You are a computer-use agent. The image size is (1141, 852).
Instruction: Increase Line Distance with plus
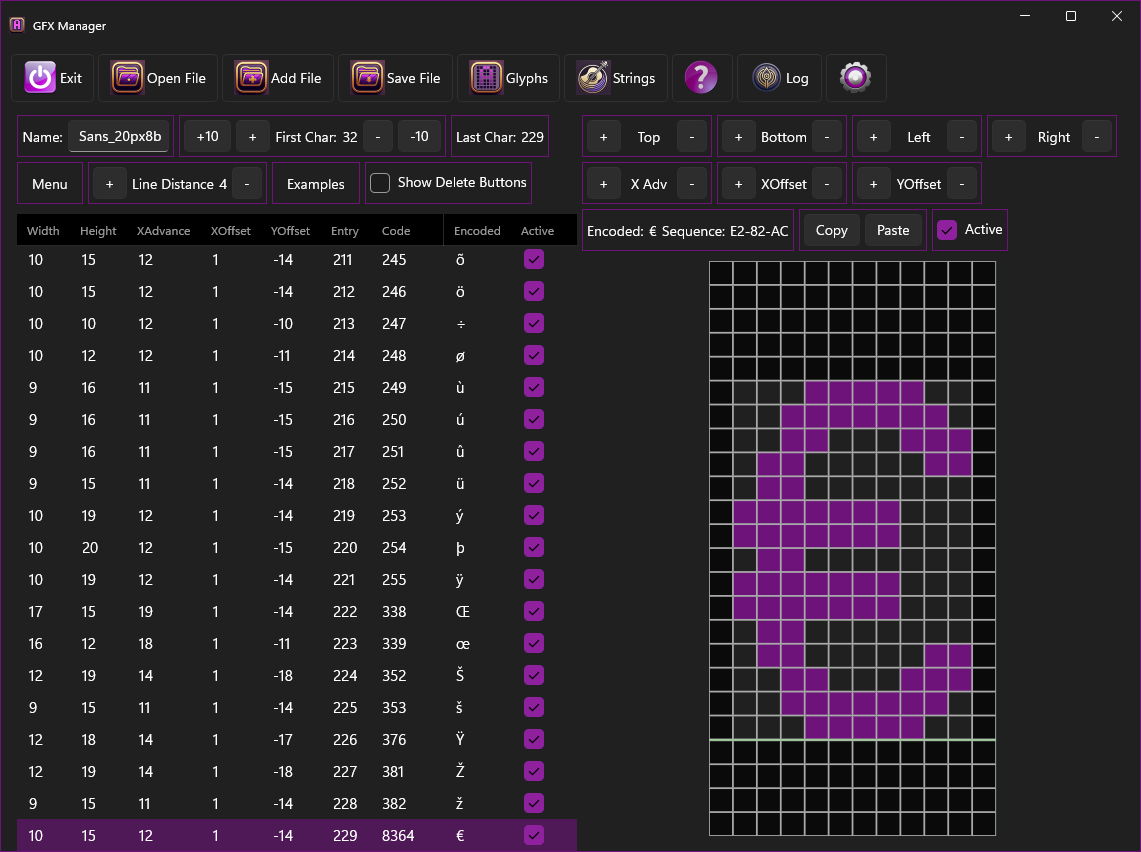(109, 184)
